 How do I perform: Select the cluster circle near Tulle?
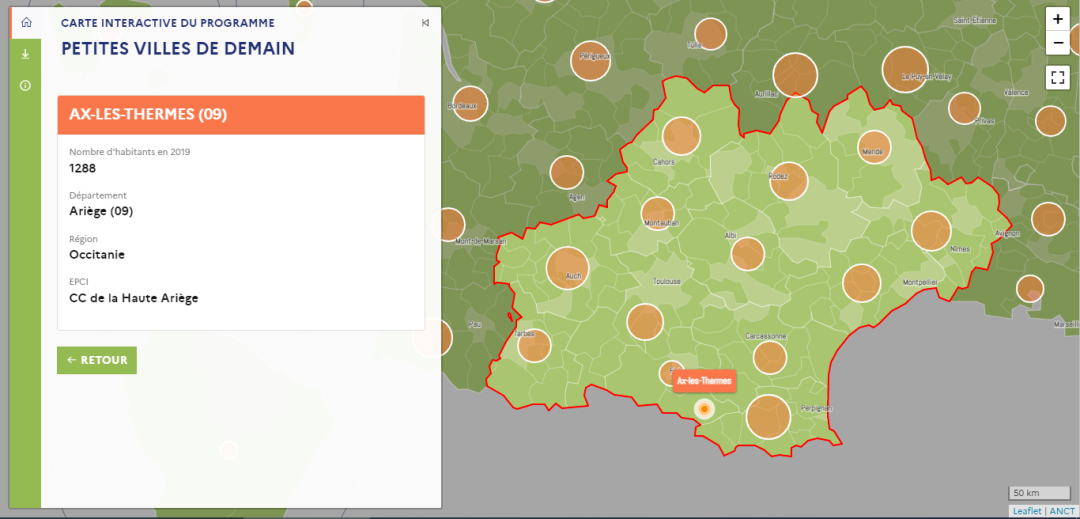pos(710,34)
